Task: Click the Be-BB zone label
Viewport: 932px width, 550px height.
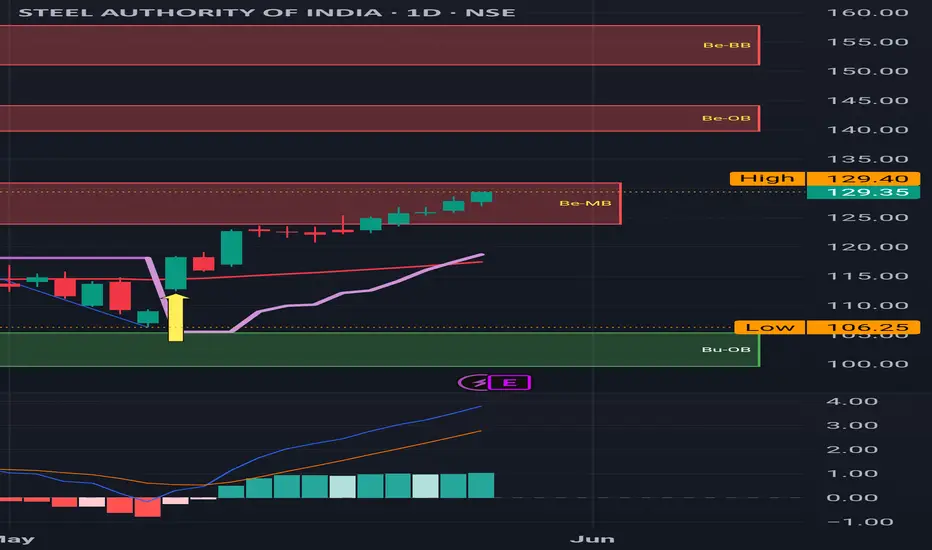Action: coord(726,45)
